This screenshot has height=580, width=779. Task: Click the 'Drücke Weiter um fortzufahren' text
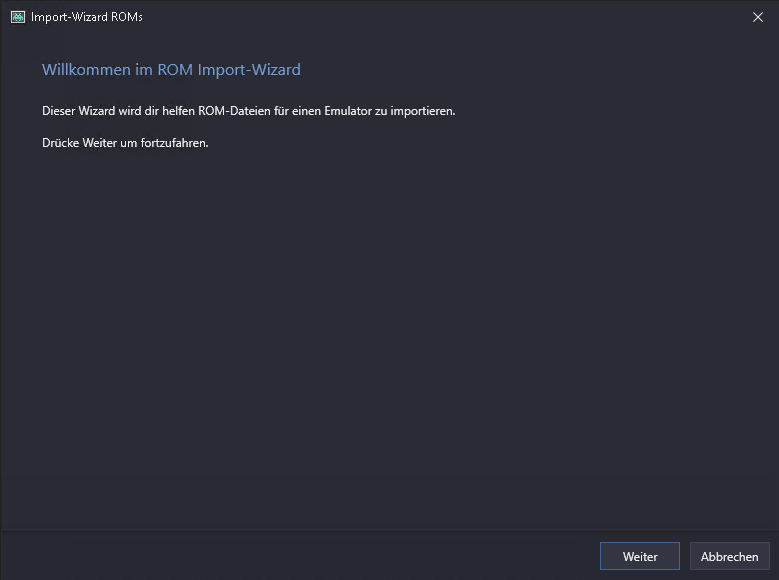[x=125, y=142]
